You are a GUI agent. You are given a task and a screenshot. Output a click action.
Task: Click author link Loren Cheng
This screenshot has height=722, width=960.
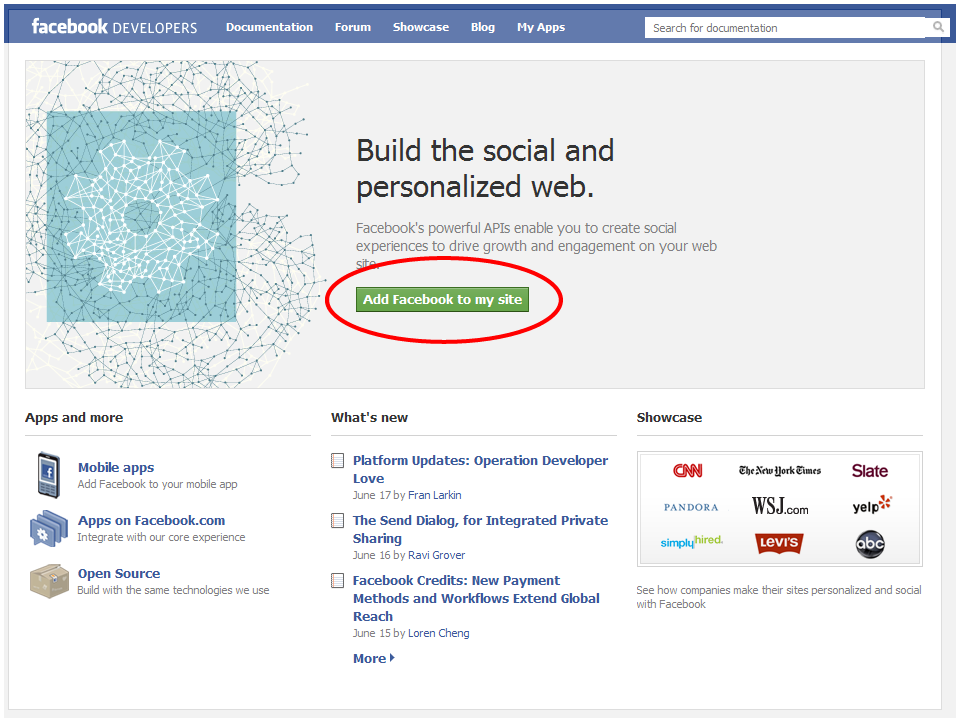tap(438, 633)
